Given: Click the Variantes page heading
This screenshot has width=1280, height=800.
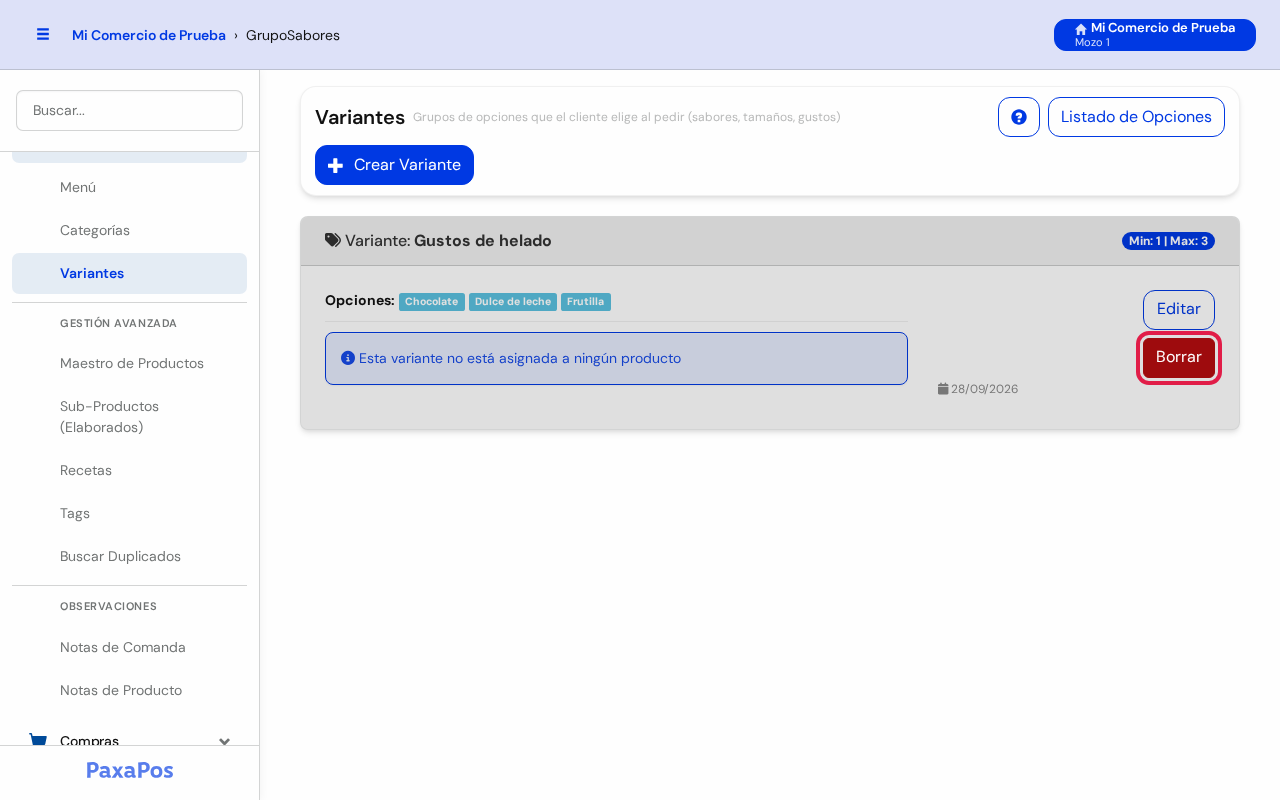Looking at the screenshot, I should (360, 117).
